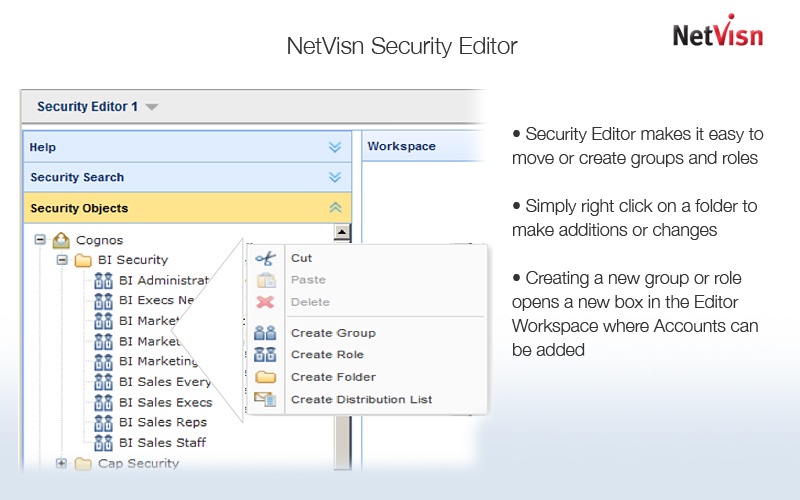Select the BI Sales Execs tree label
This screenshot has height=500, width=800.
[x=165, y=402]
